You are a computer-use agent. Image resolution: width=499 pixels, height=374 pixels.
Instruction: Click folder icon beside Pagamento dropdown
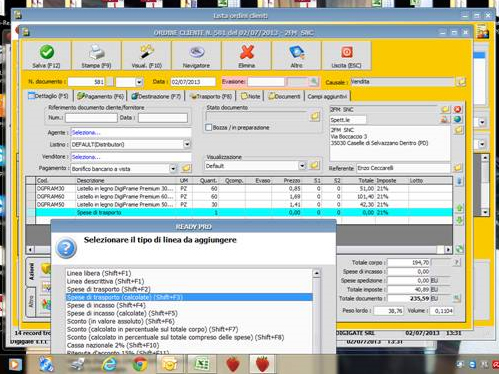pyautogui.click(x=186, y=168)
